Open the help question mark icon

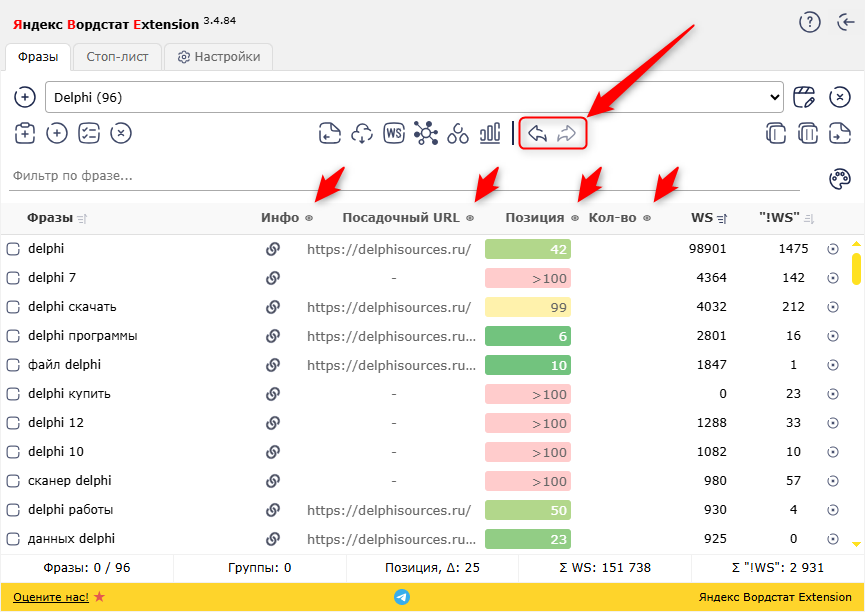[809, 22]
